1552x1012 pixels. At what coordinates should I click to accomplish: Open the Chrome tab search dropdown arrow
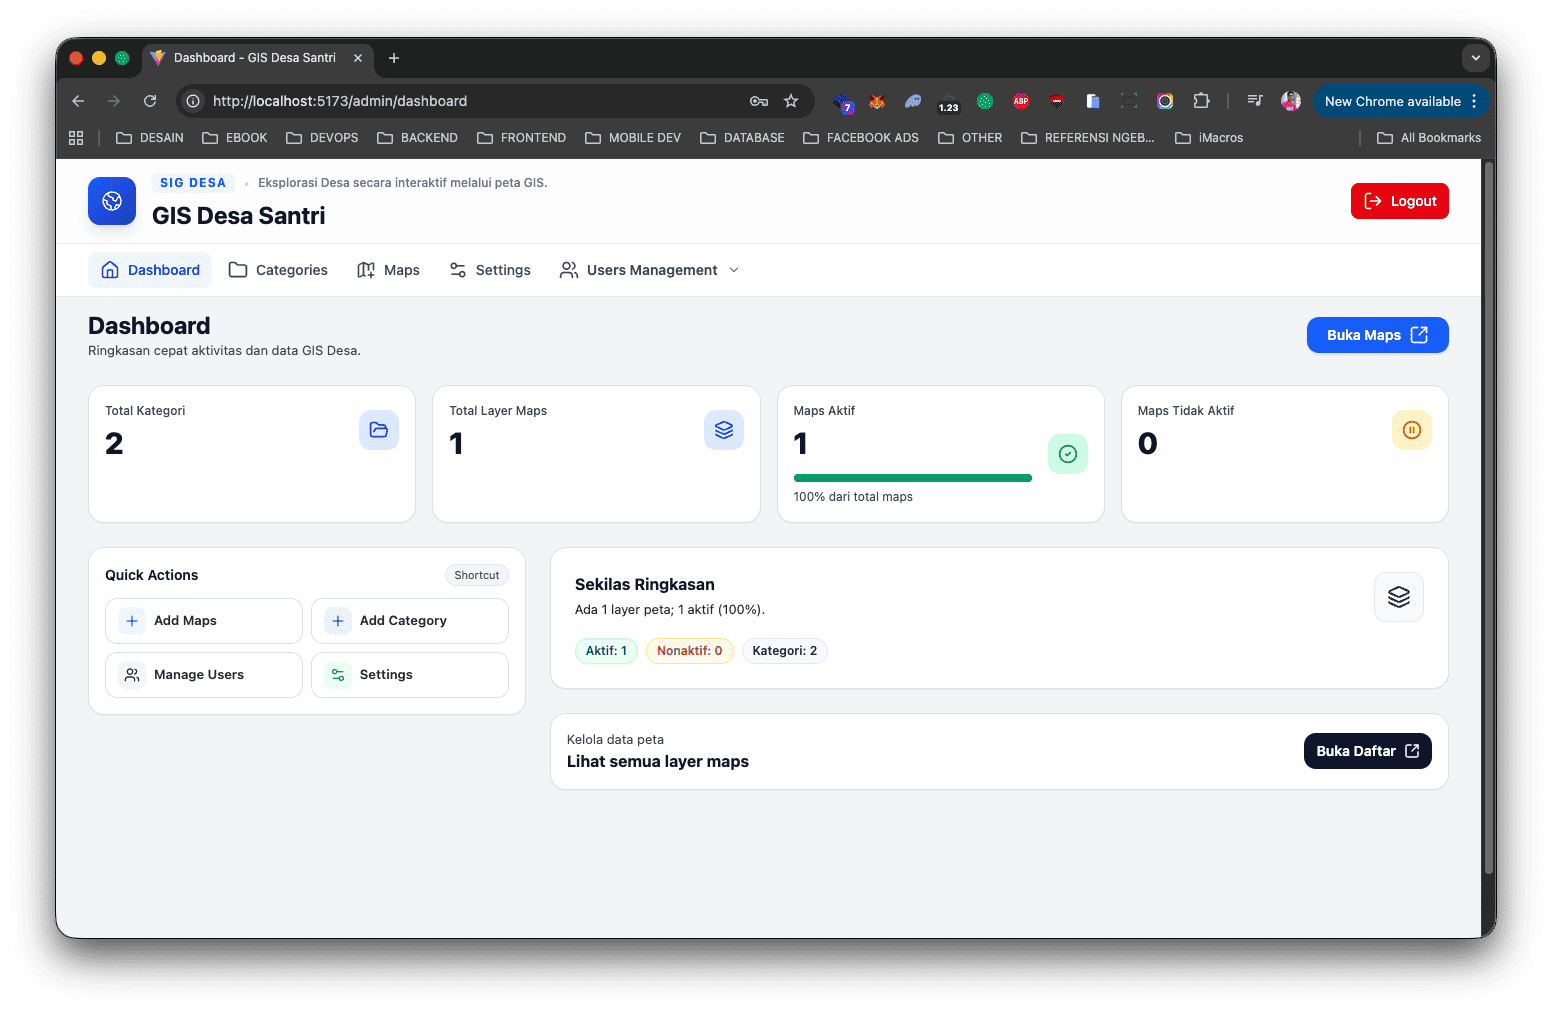click(x=1475, y=58)
